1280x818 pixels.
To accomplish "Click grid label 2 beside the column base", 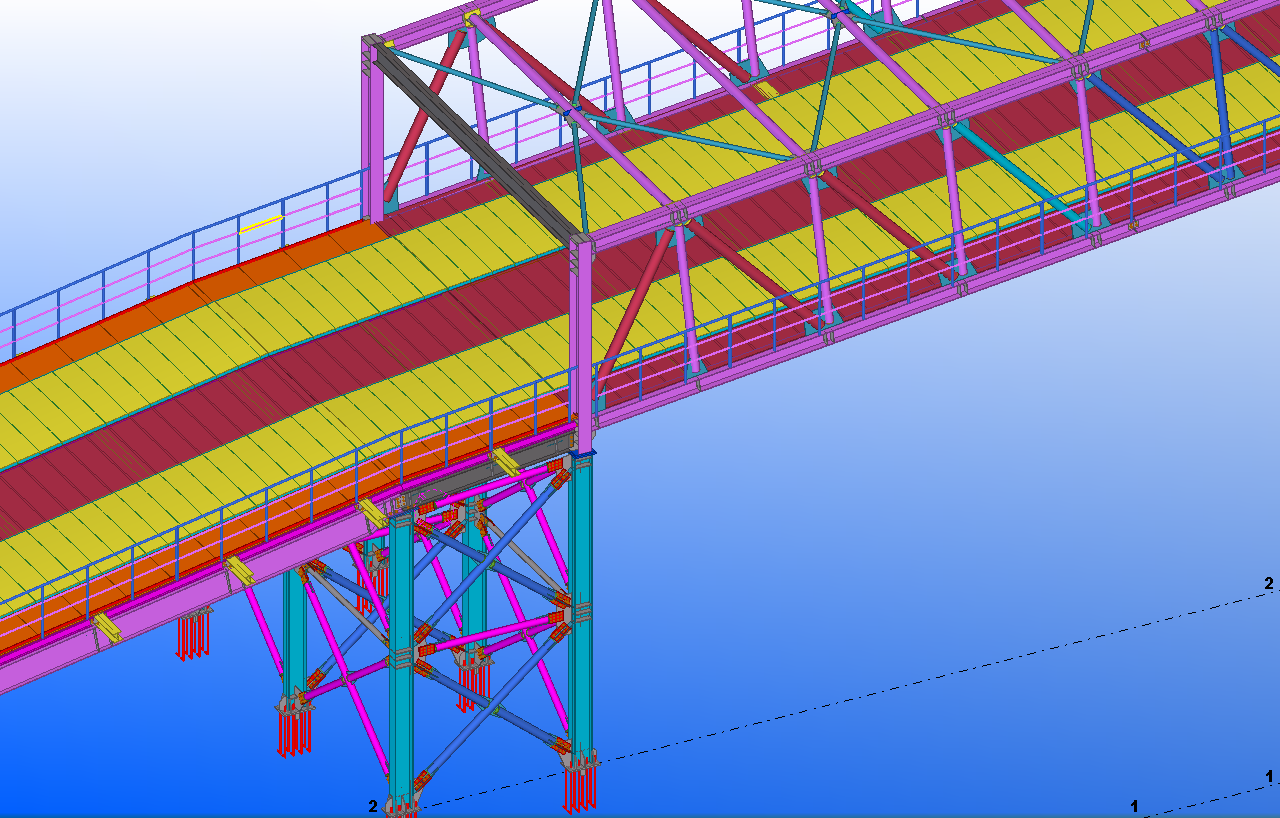I will point(373,806).
